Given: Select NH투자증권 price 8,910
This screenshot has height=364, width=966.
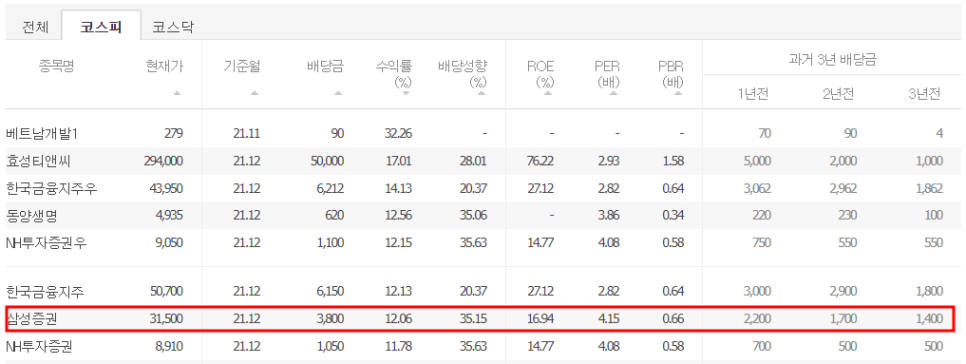Looking at the screenshot, I should coord(169,347).
